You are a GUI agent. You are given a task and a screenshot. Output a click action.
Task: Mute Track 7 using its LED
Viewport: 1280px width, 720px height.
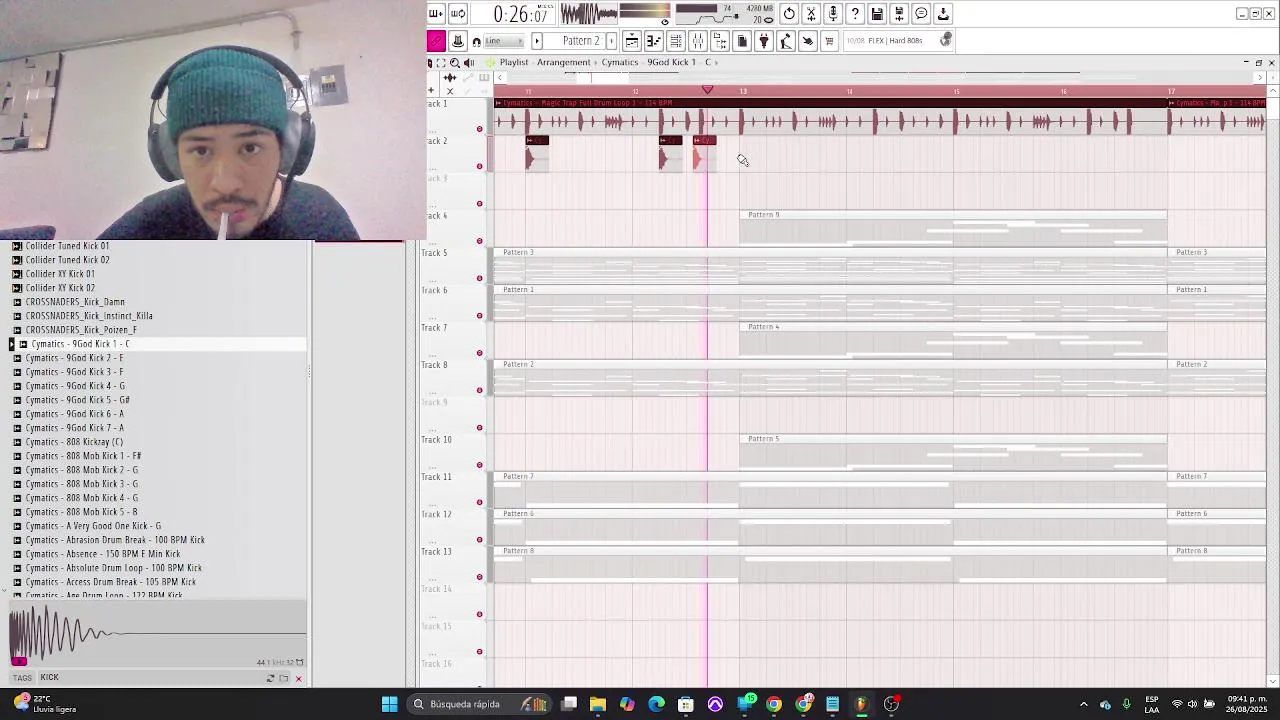[x=479, y=353]
